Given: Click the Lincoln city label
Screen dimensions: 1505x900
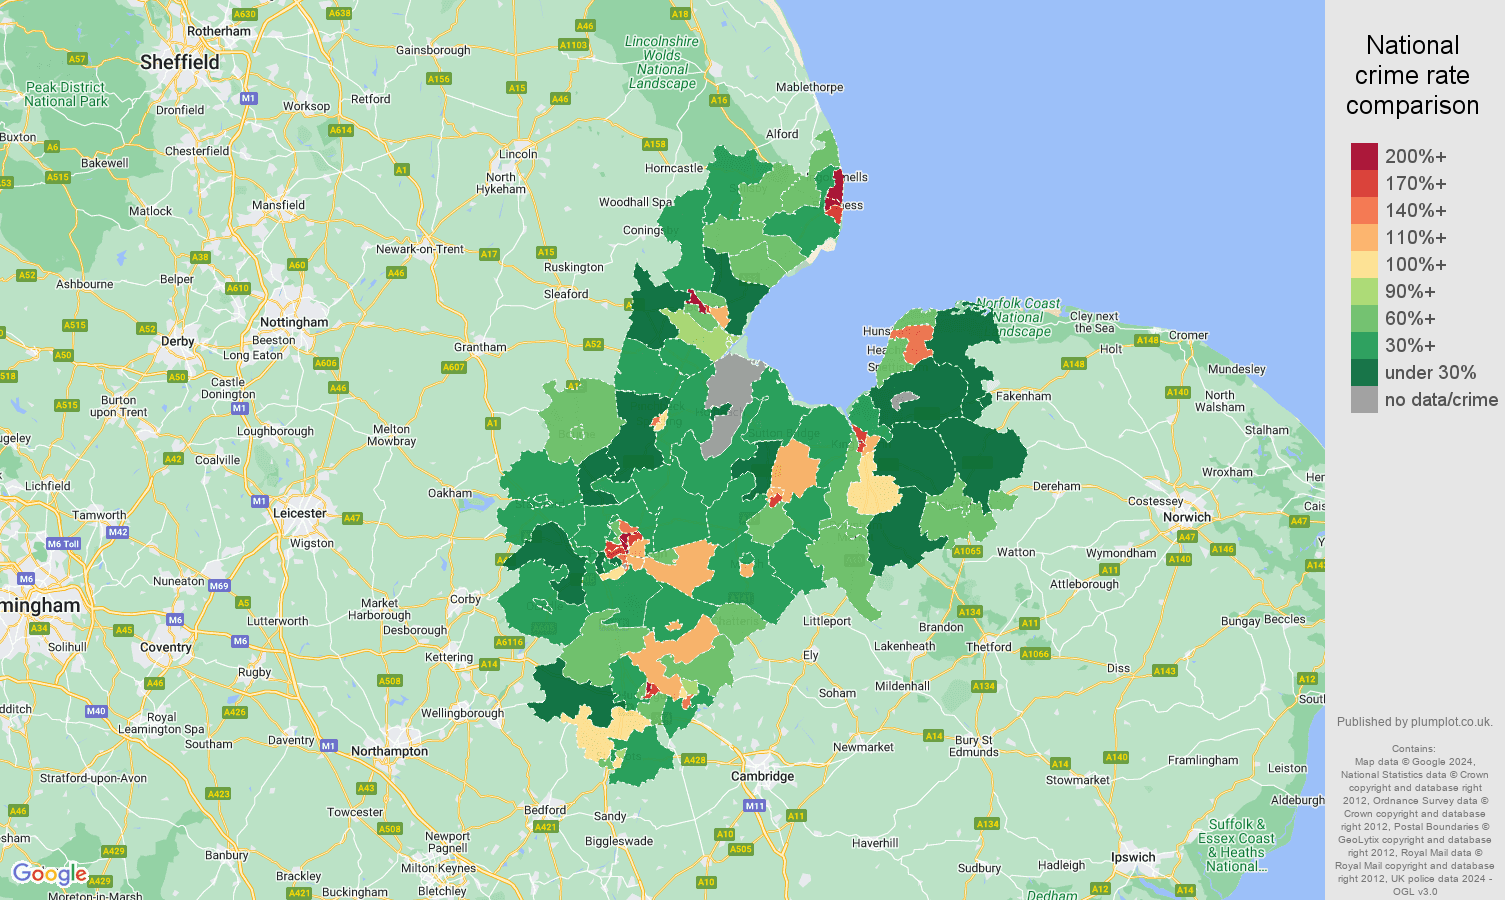Looking at the screenshot, I should (518, 154).
